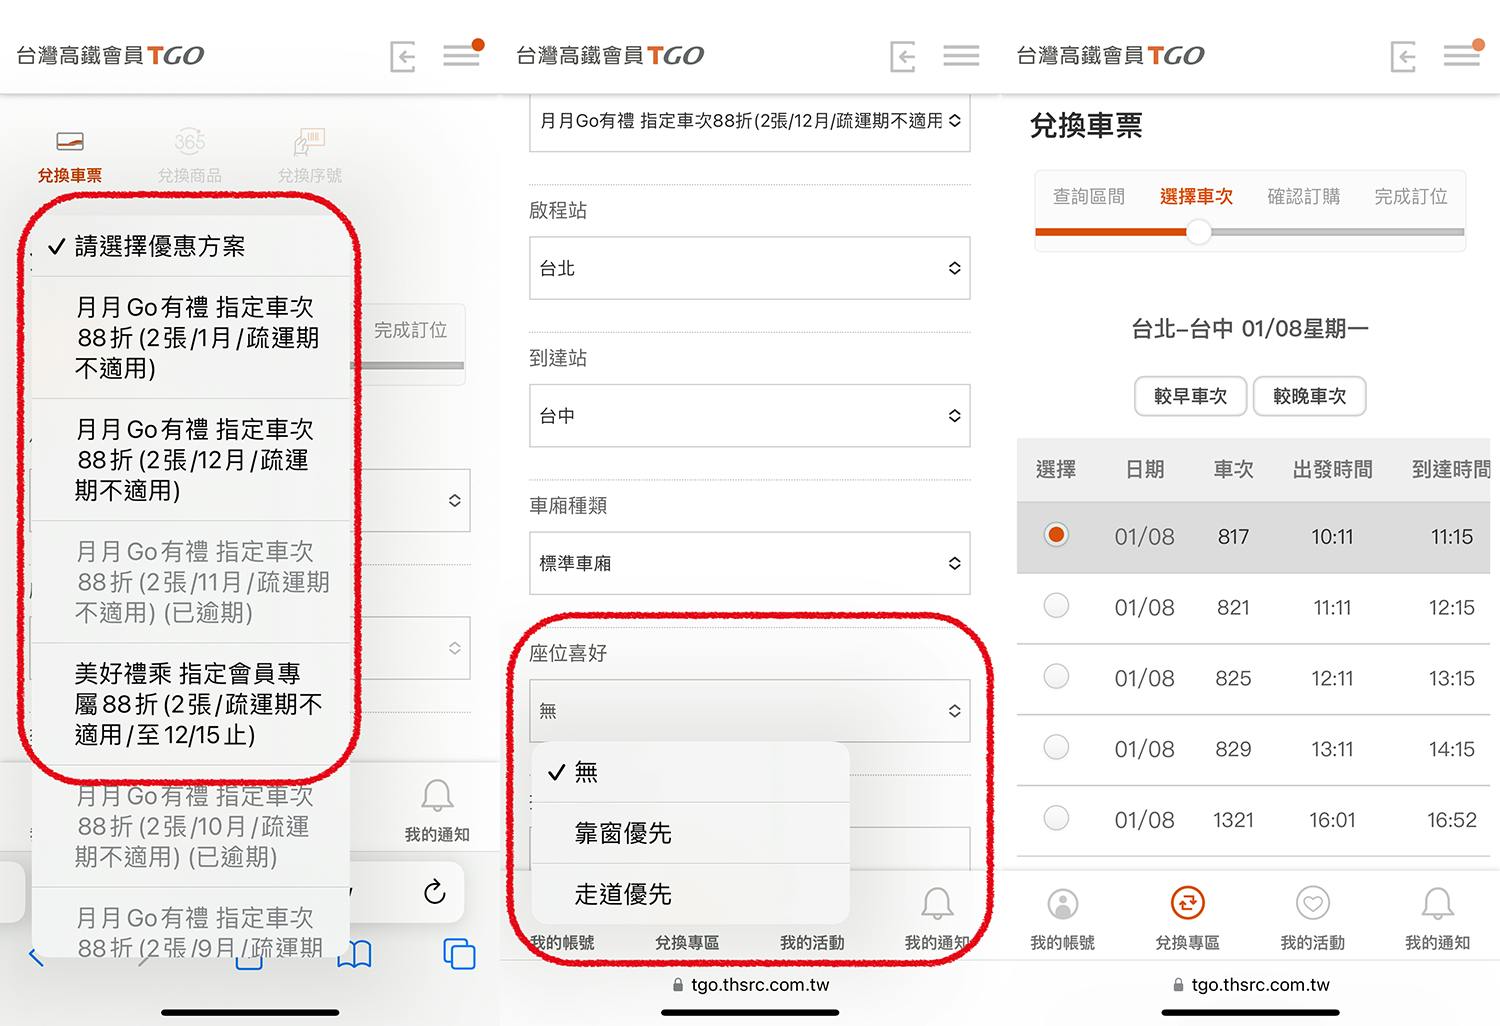The height and width of the screenshot is (1026, 1500).
Task: Click arrival time 11:15 cell
Action: click(1451, 537)
